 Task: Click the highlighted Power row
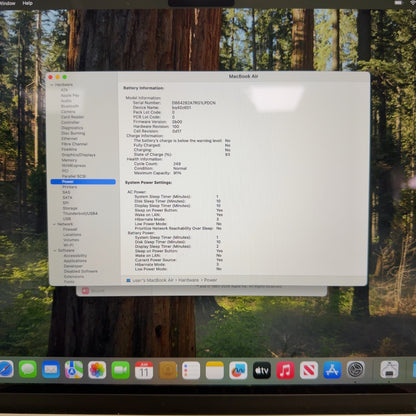83,182
